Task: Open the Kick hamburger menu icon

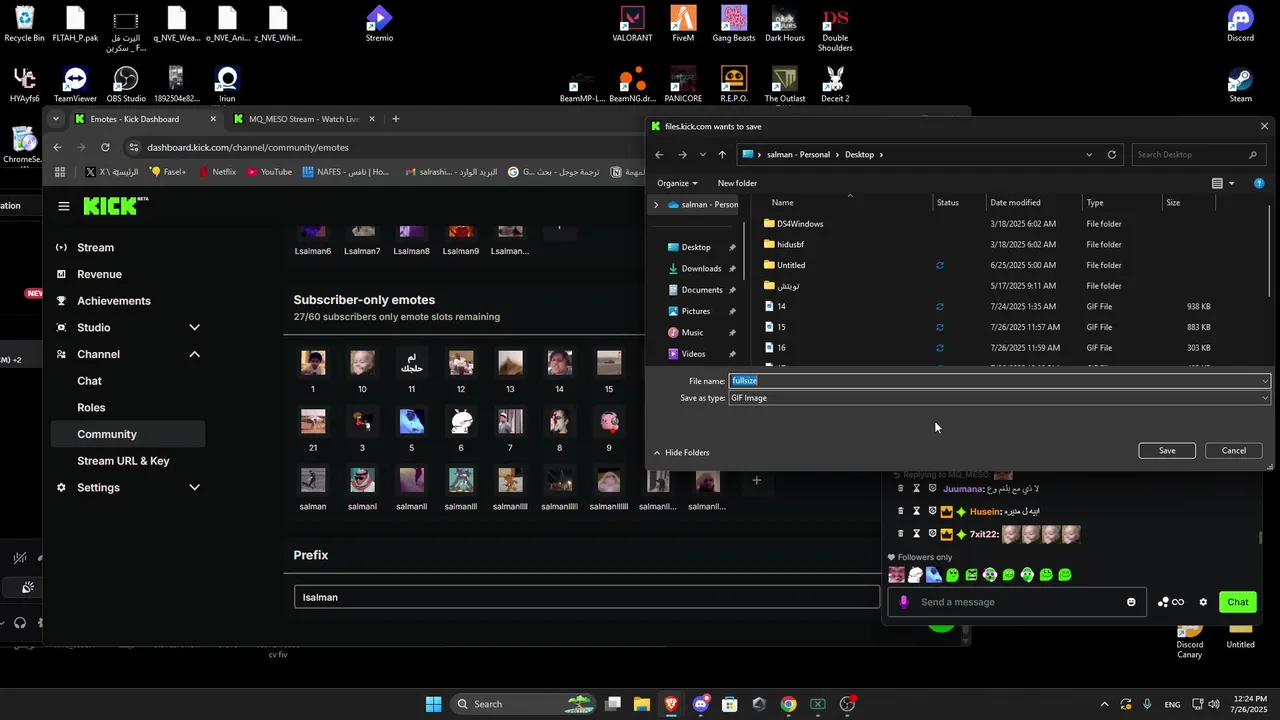Action: (x=64, y=206)
